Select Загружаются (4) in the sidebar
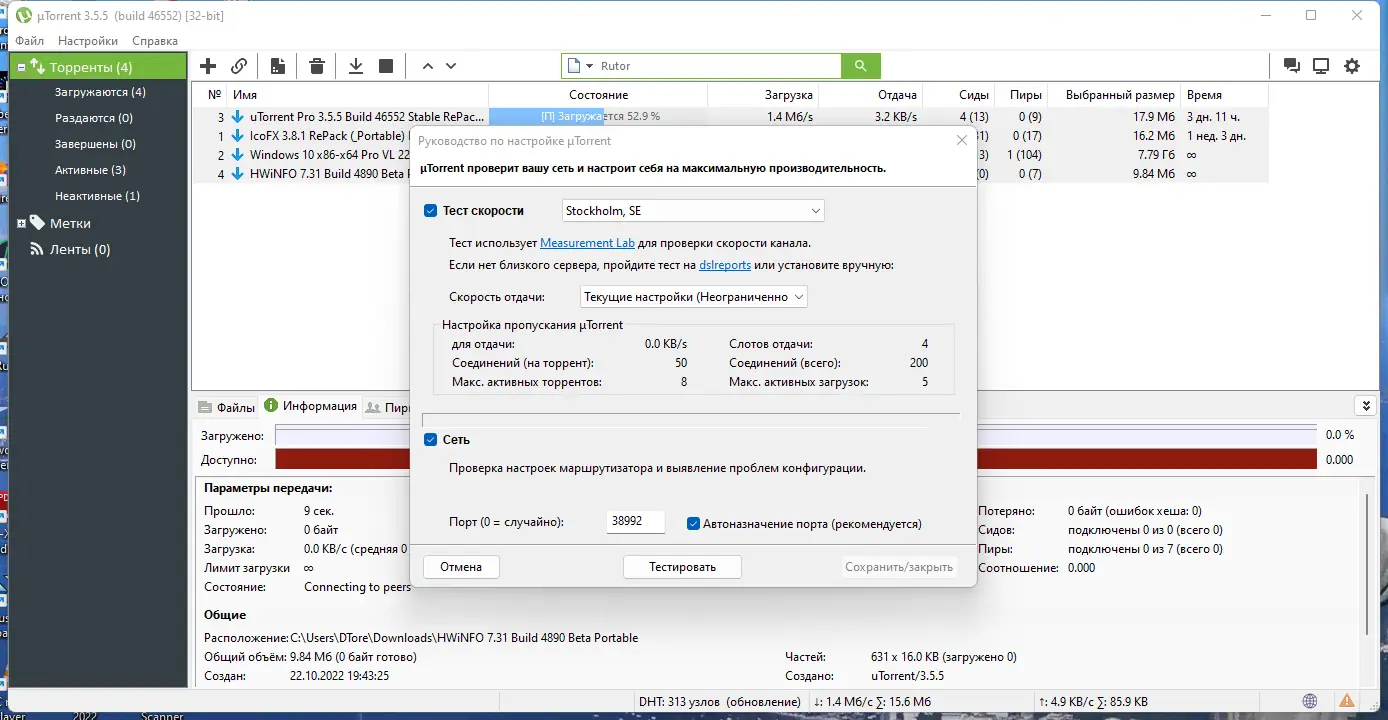 [100, 92]
